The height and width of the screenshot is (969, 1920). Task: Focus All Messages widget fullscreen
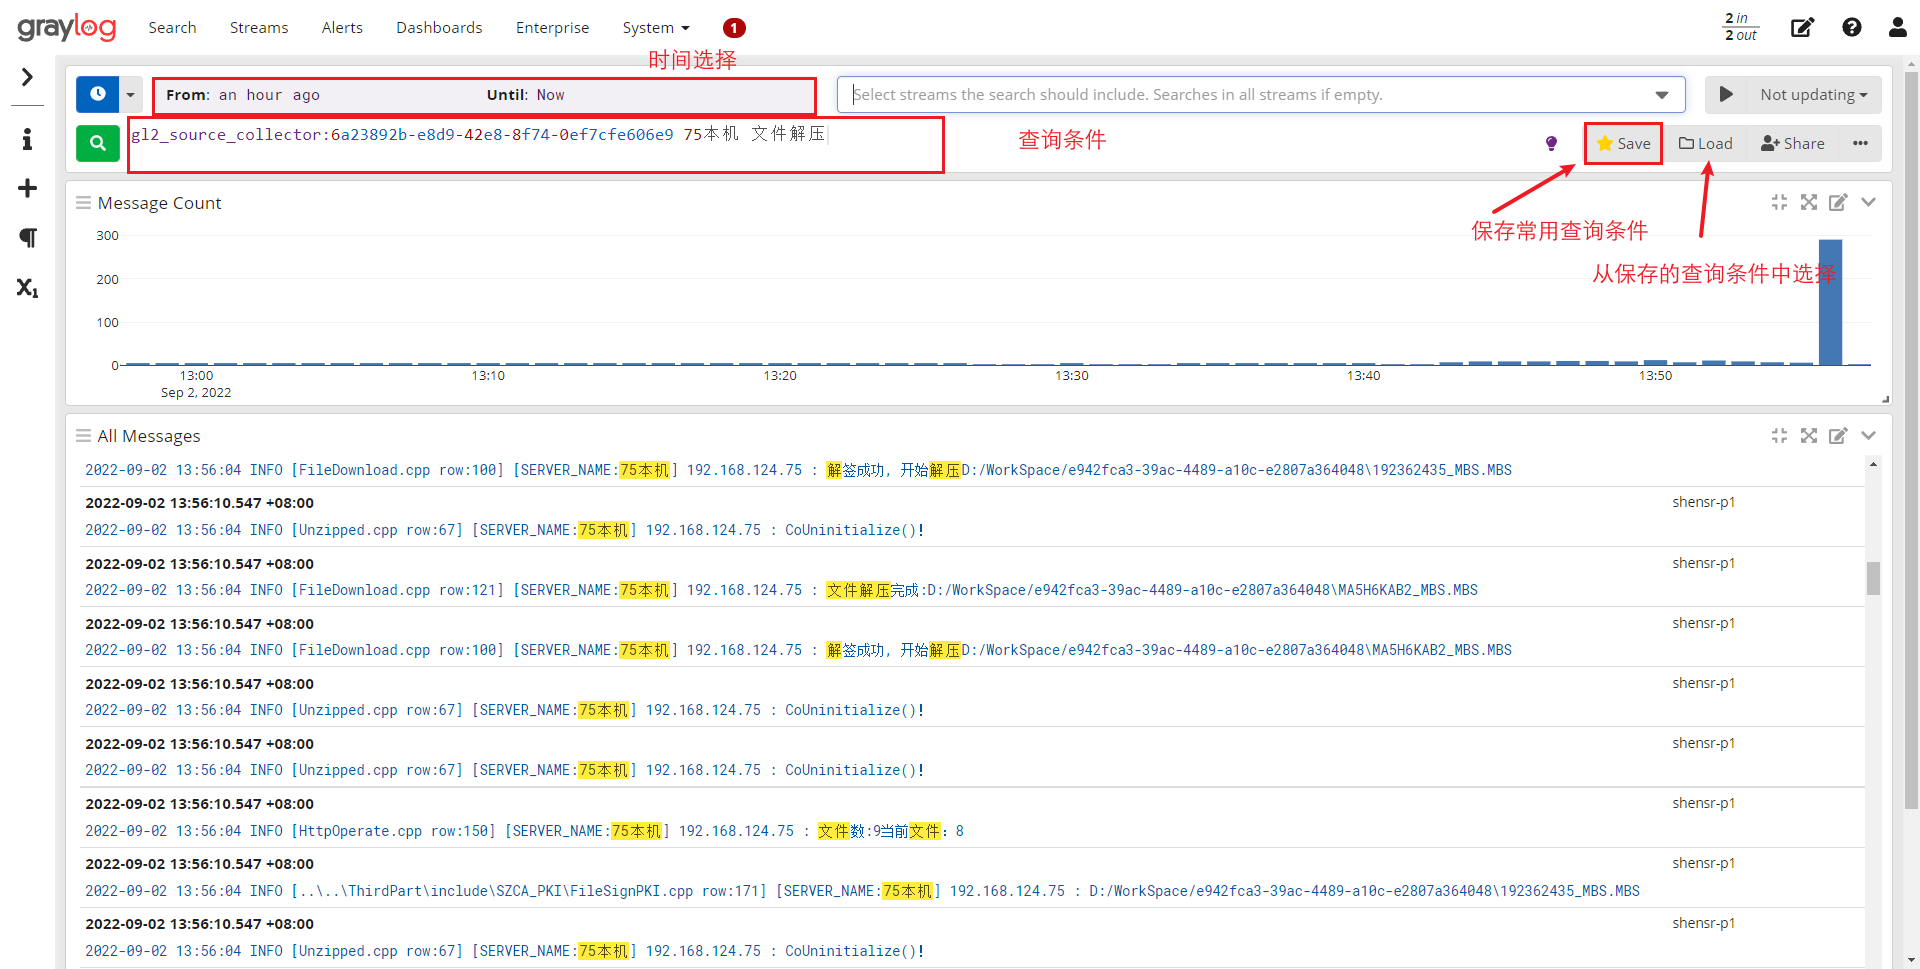[x=1809, y=435]
